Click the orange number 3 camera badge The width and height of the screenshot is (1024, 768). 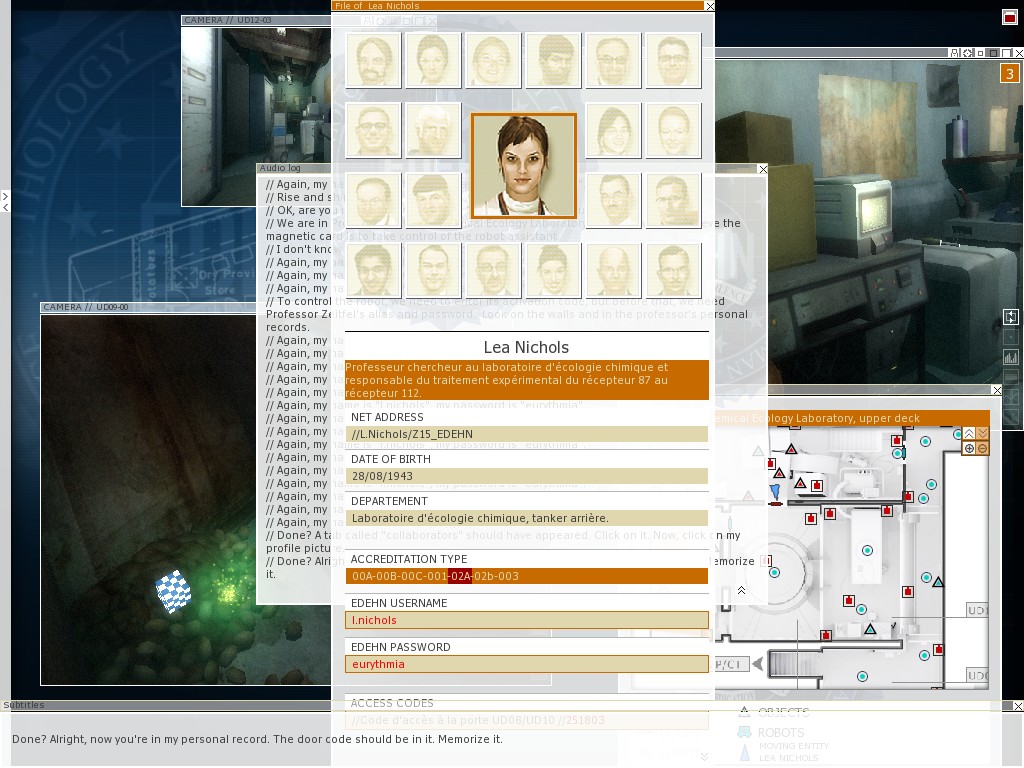coord(1009,74)
